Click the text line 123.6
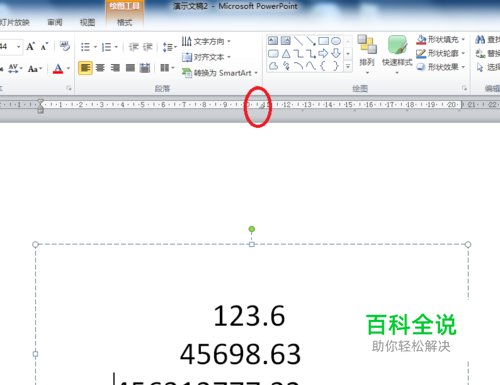The height and width of the screenshot is (385, 500). tap(249, 316)
